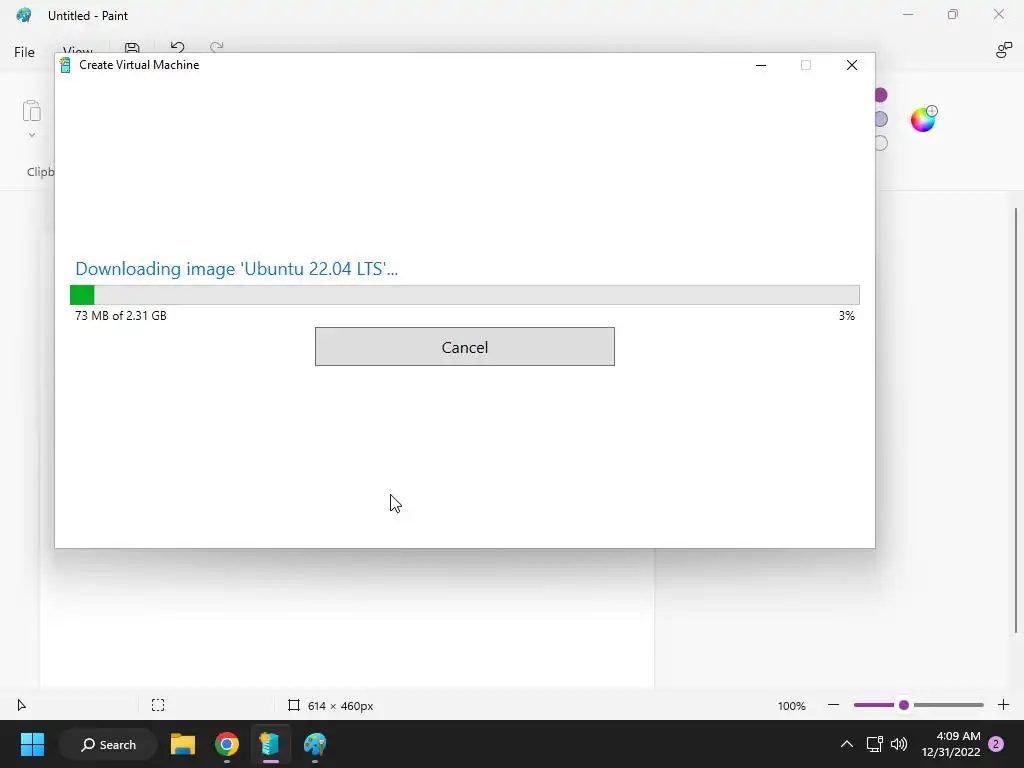The image size is (1024, 768).
Task: Show hidden system tray icons
Action: [846, 744]
